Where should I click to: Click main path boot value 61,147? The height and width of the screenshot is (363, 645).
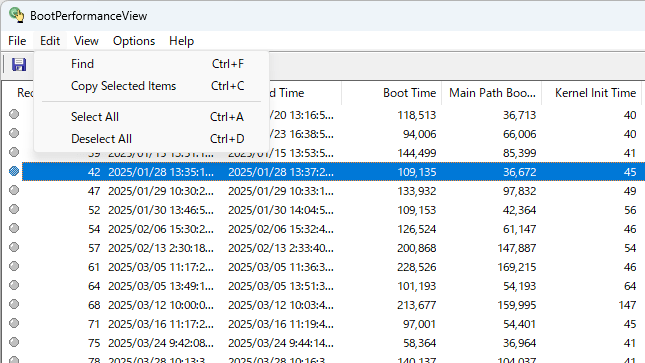pyautogui.click(x=520, y=229)
